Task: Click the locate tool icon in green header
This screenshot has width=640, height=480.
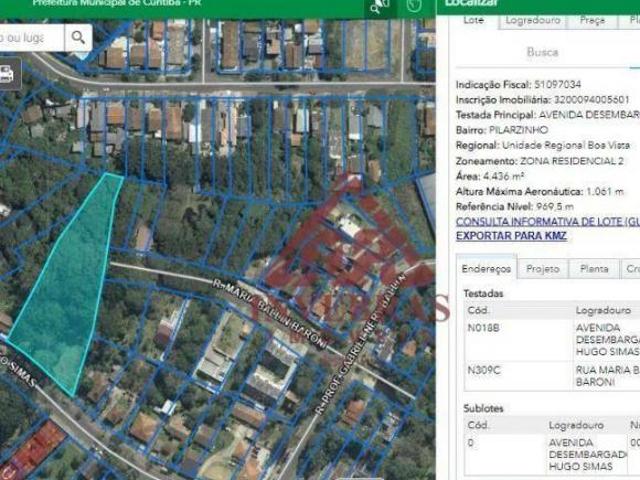Action: pyautogui.click(x=380, y=7)
